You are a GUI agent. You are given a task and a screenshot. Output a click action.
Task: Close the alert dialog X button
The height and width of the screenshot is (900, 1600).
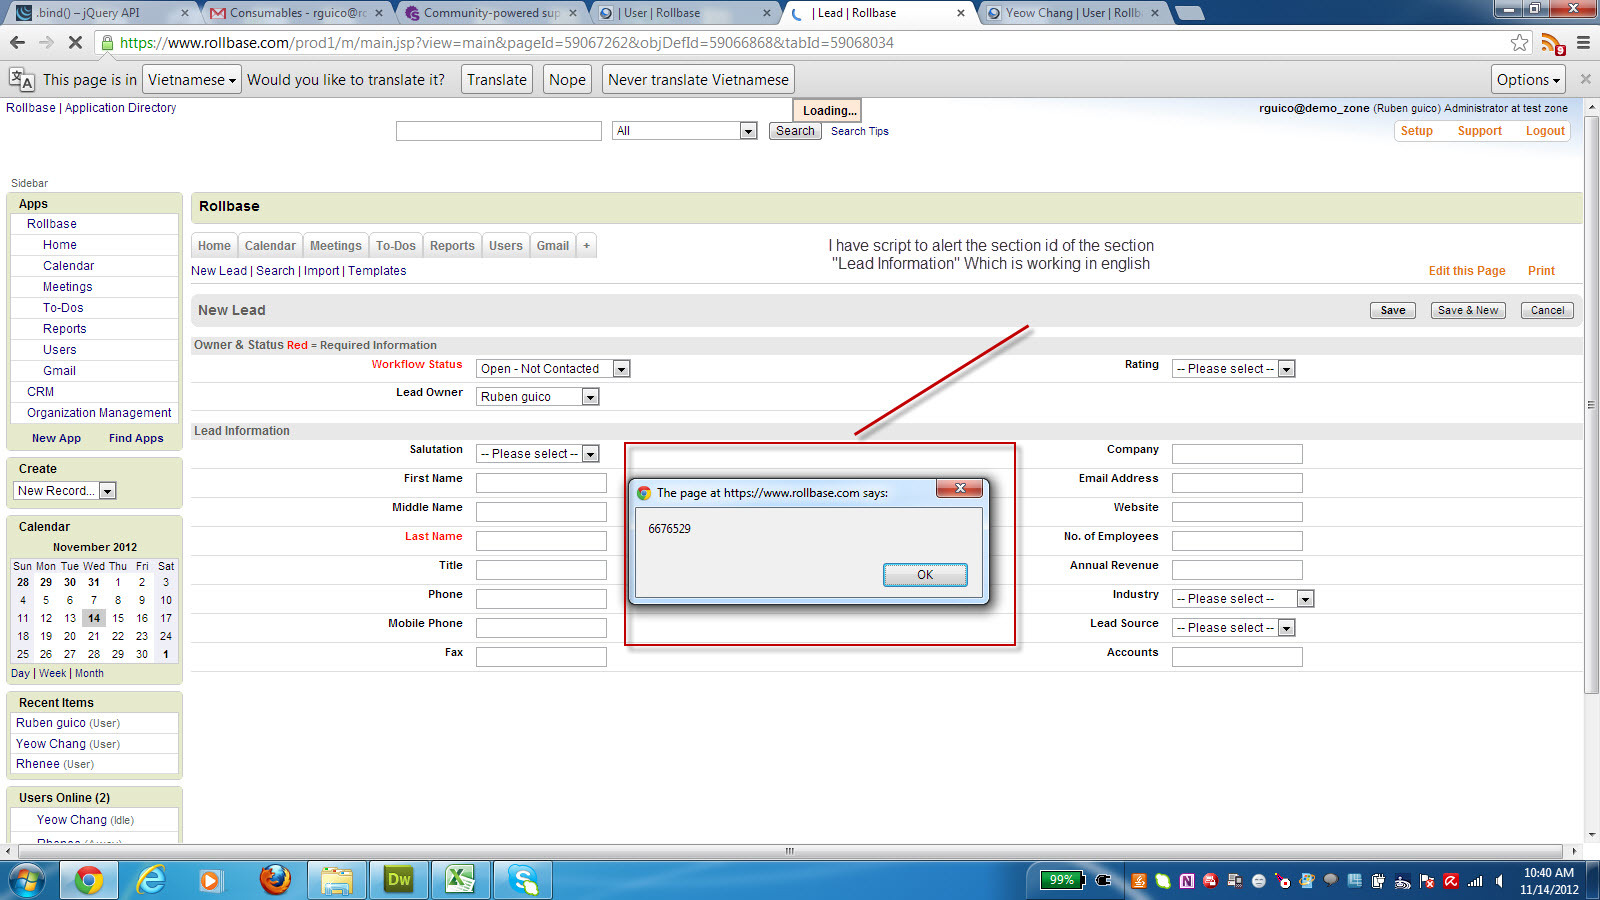coord(960,488)
